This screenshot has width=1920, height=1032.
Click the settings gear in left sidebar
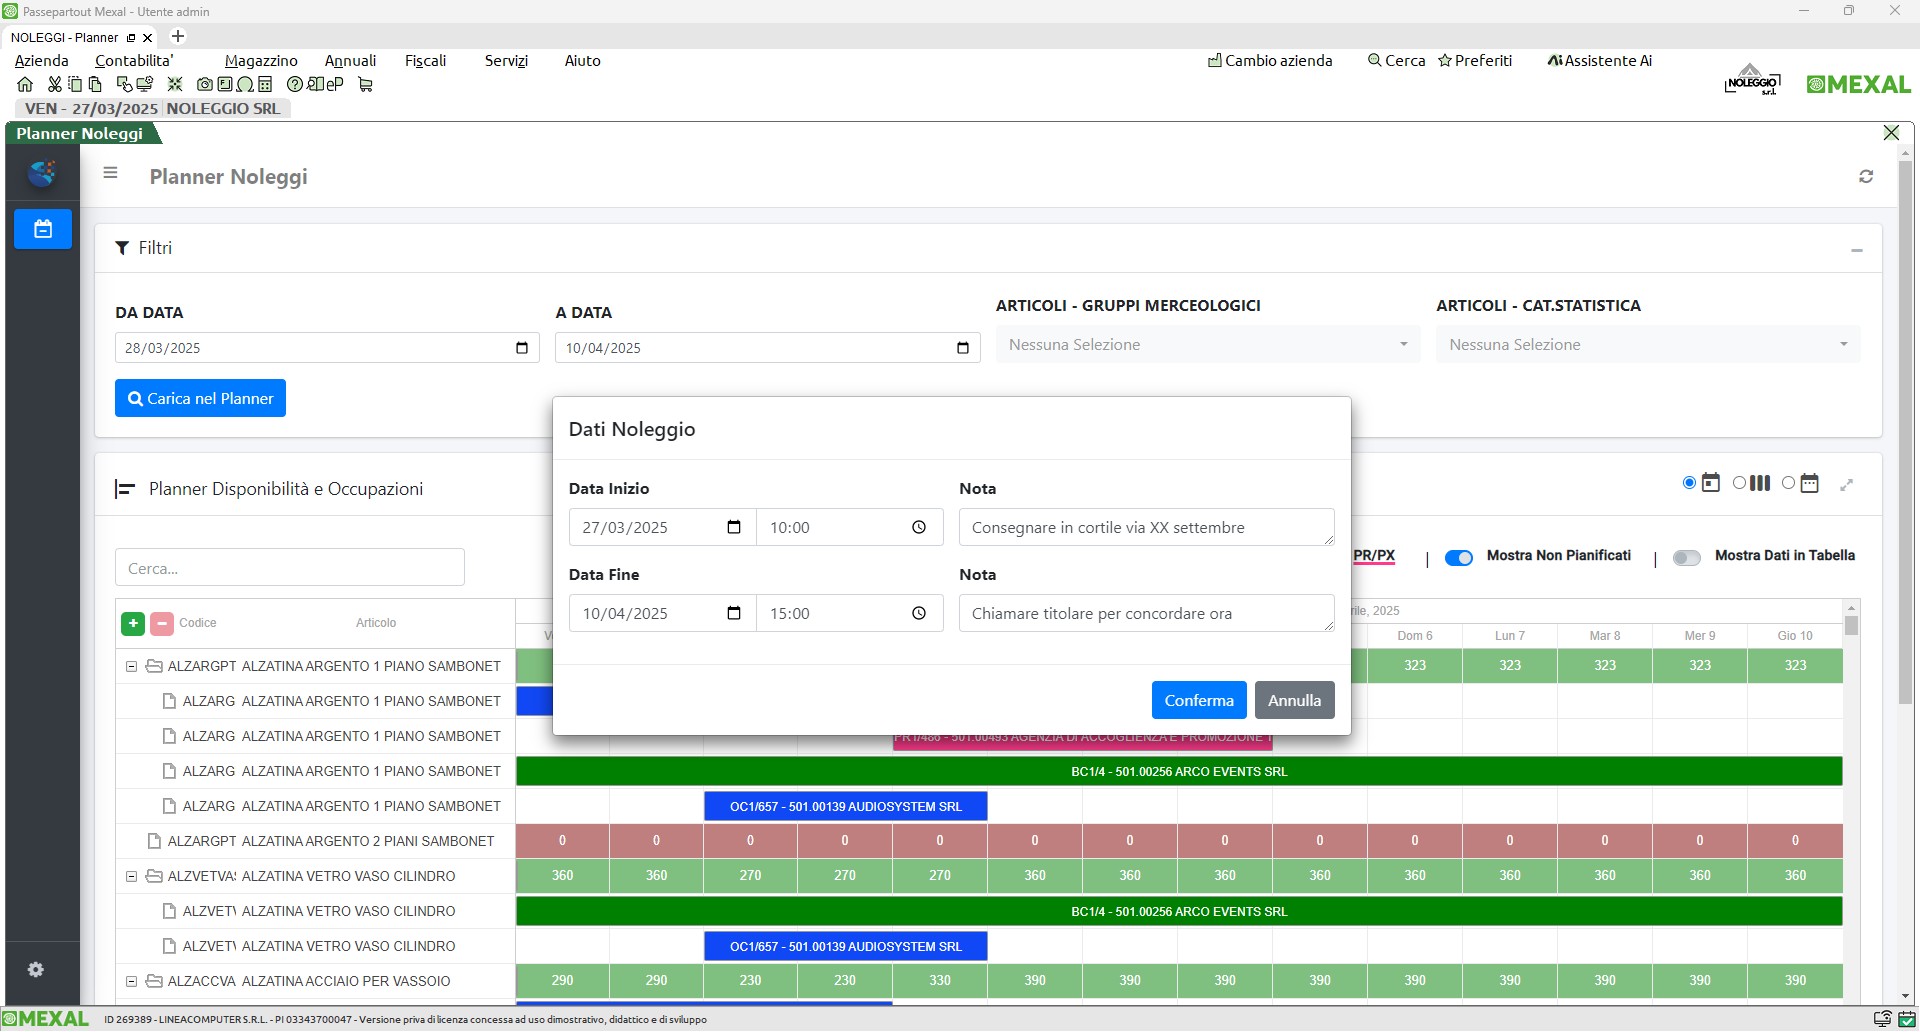point(36,970)
